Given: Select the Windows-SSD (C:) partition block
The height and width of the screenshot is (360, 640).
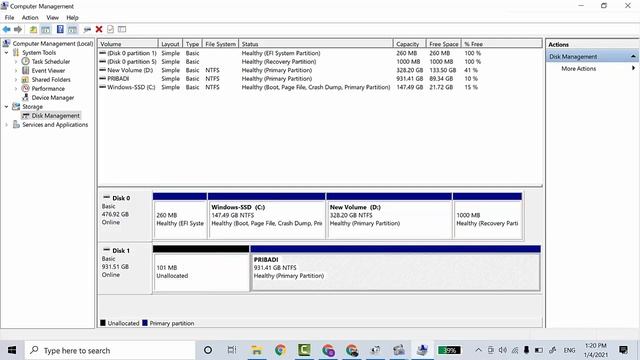Looking at the screenshot, I should click(x=267, y=216).
